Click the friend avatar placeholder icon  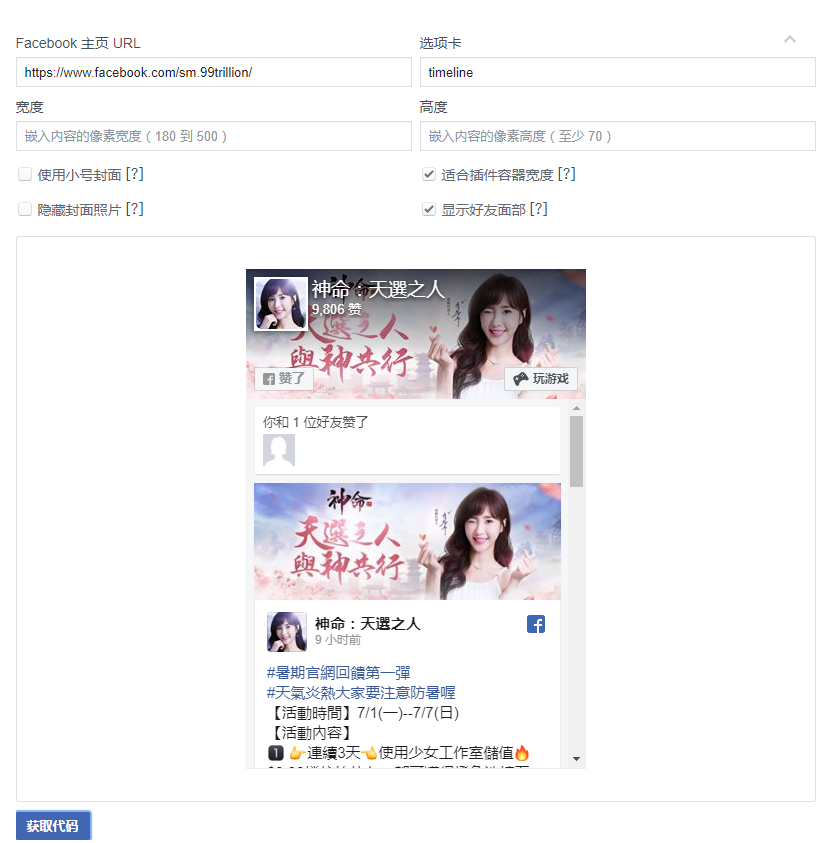click(x=278, y=449)
